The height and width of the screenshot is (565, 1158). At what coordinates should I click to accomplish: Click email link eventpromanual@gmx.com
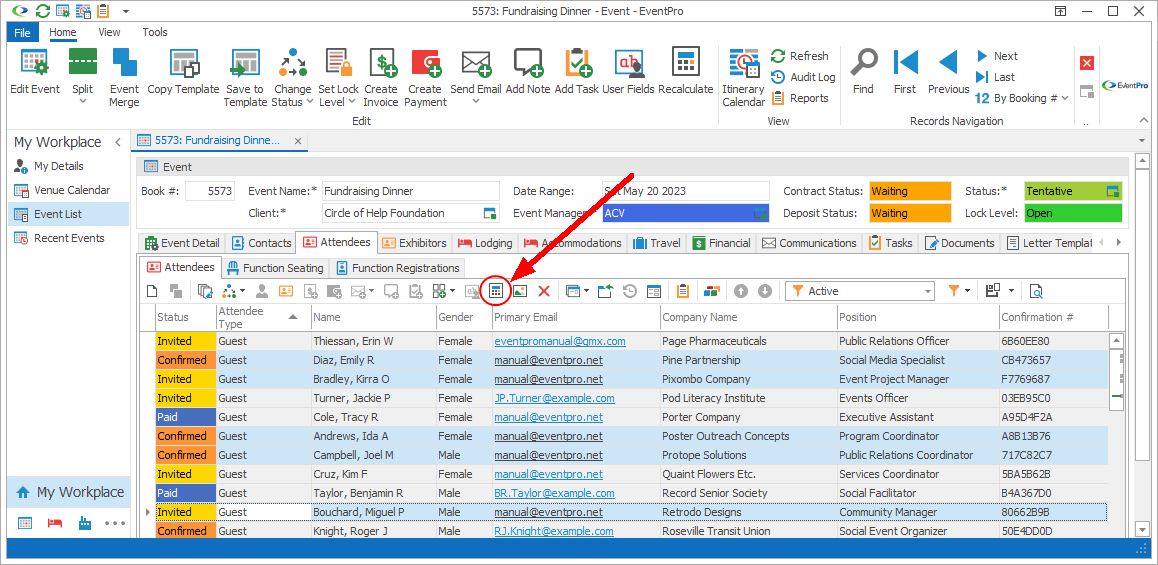pos(560,341)
